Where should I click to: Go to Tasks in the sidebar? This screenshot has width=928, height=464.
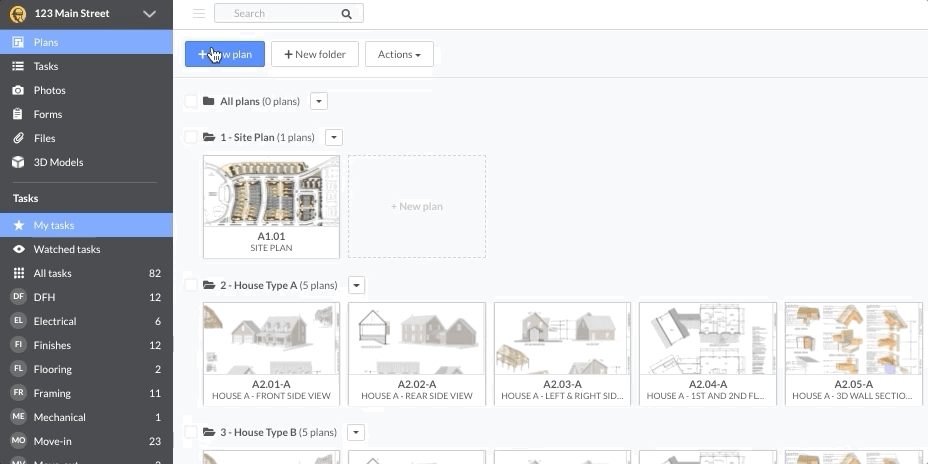point(86,66)
